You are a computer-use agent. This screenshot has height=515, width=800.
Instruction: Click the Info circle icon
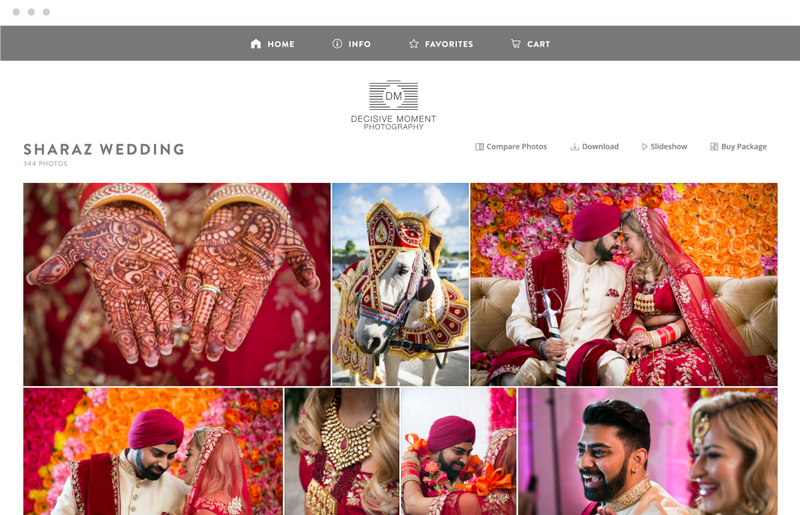337,44
